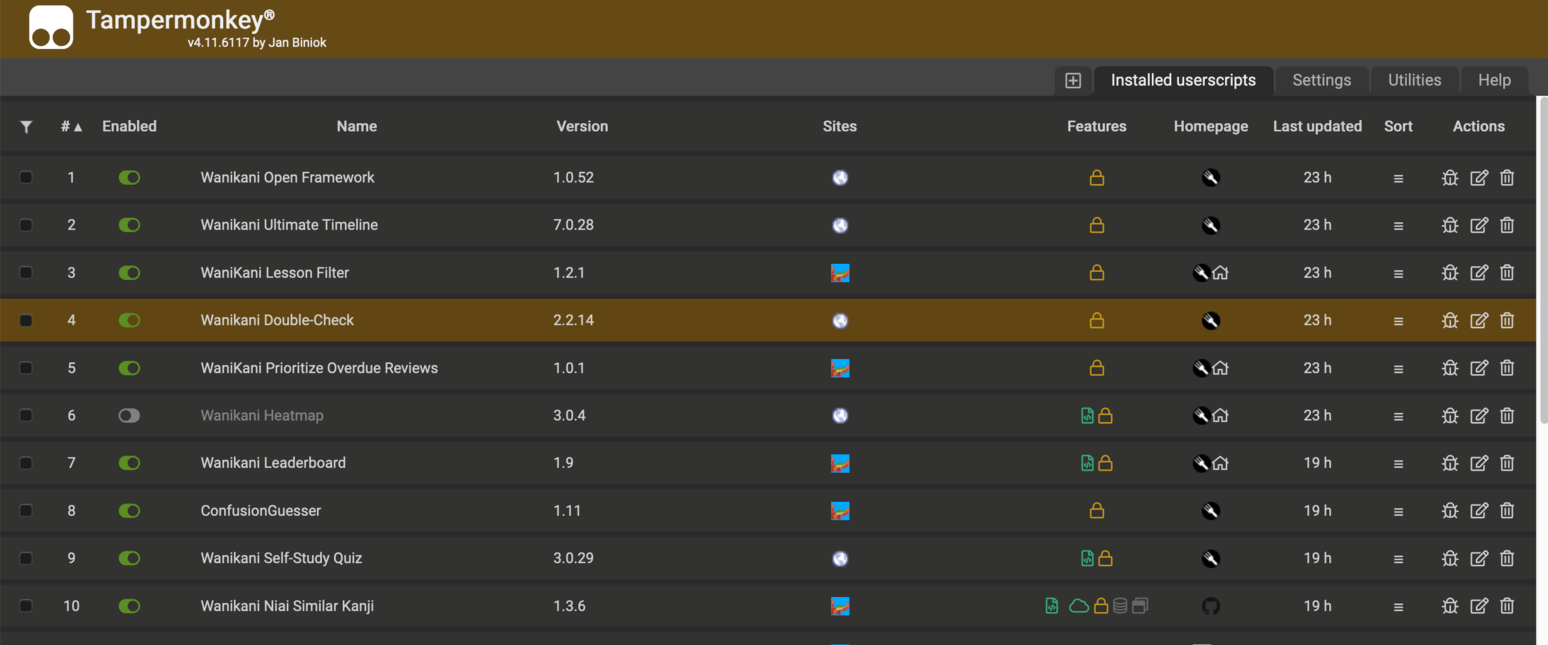Open the ConfusionGuesser script name
Image resolution: width=1548 pixels, height=645 pixels.
tap(261, 510)
